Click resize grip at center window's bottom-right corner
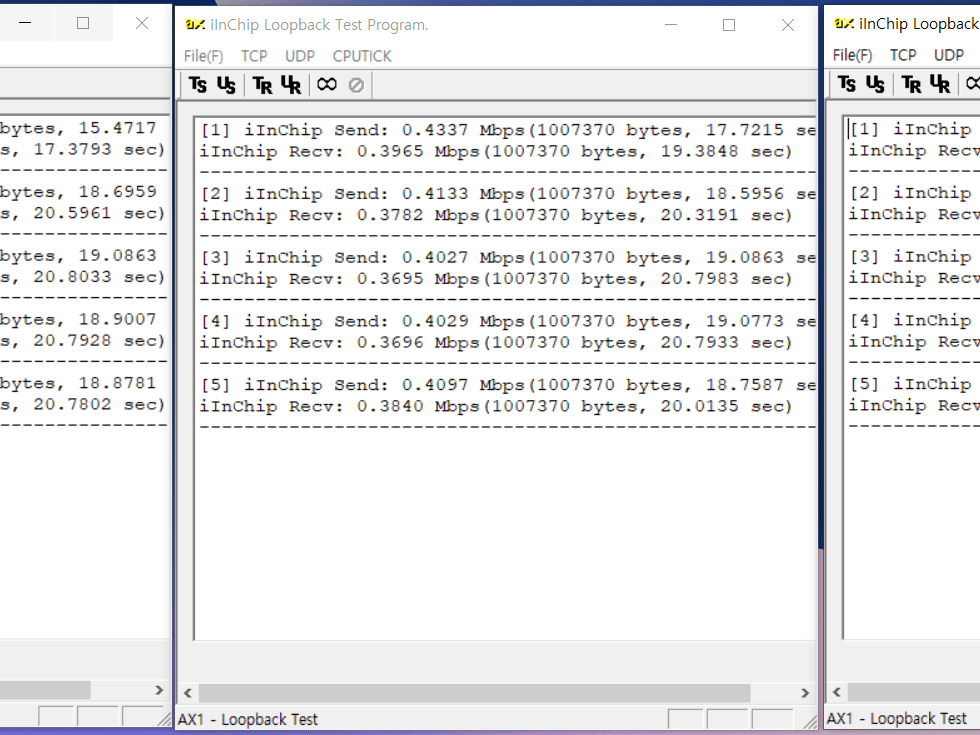 [x=809, y=722]
